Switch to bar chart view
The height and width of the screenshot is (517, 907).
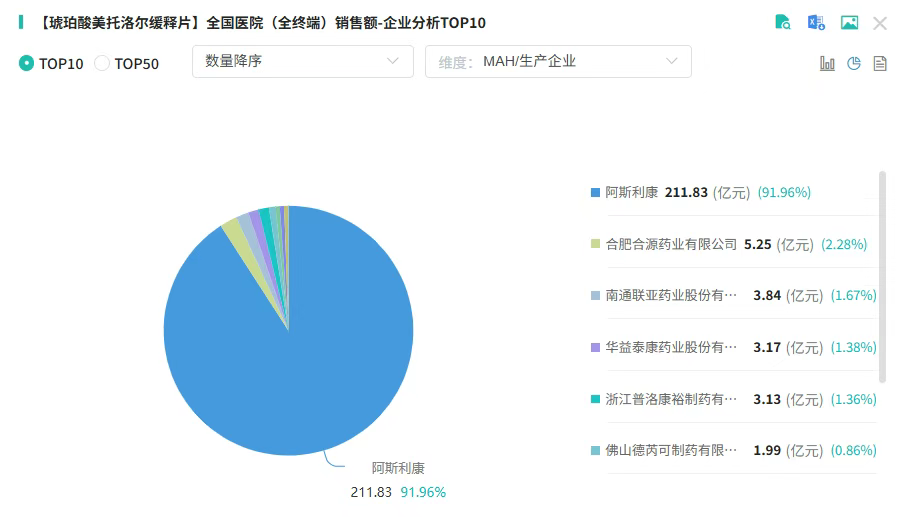click(827, 63)
